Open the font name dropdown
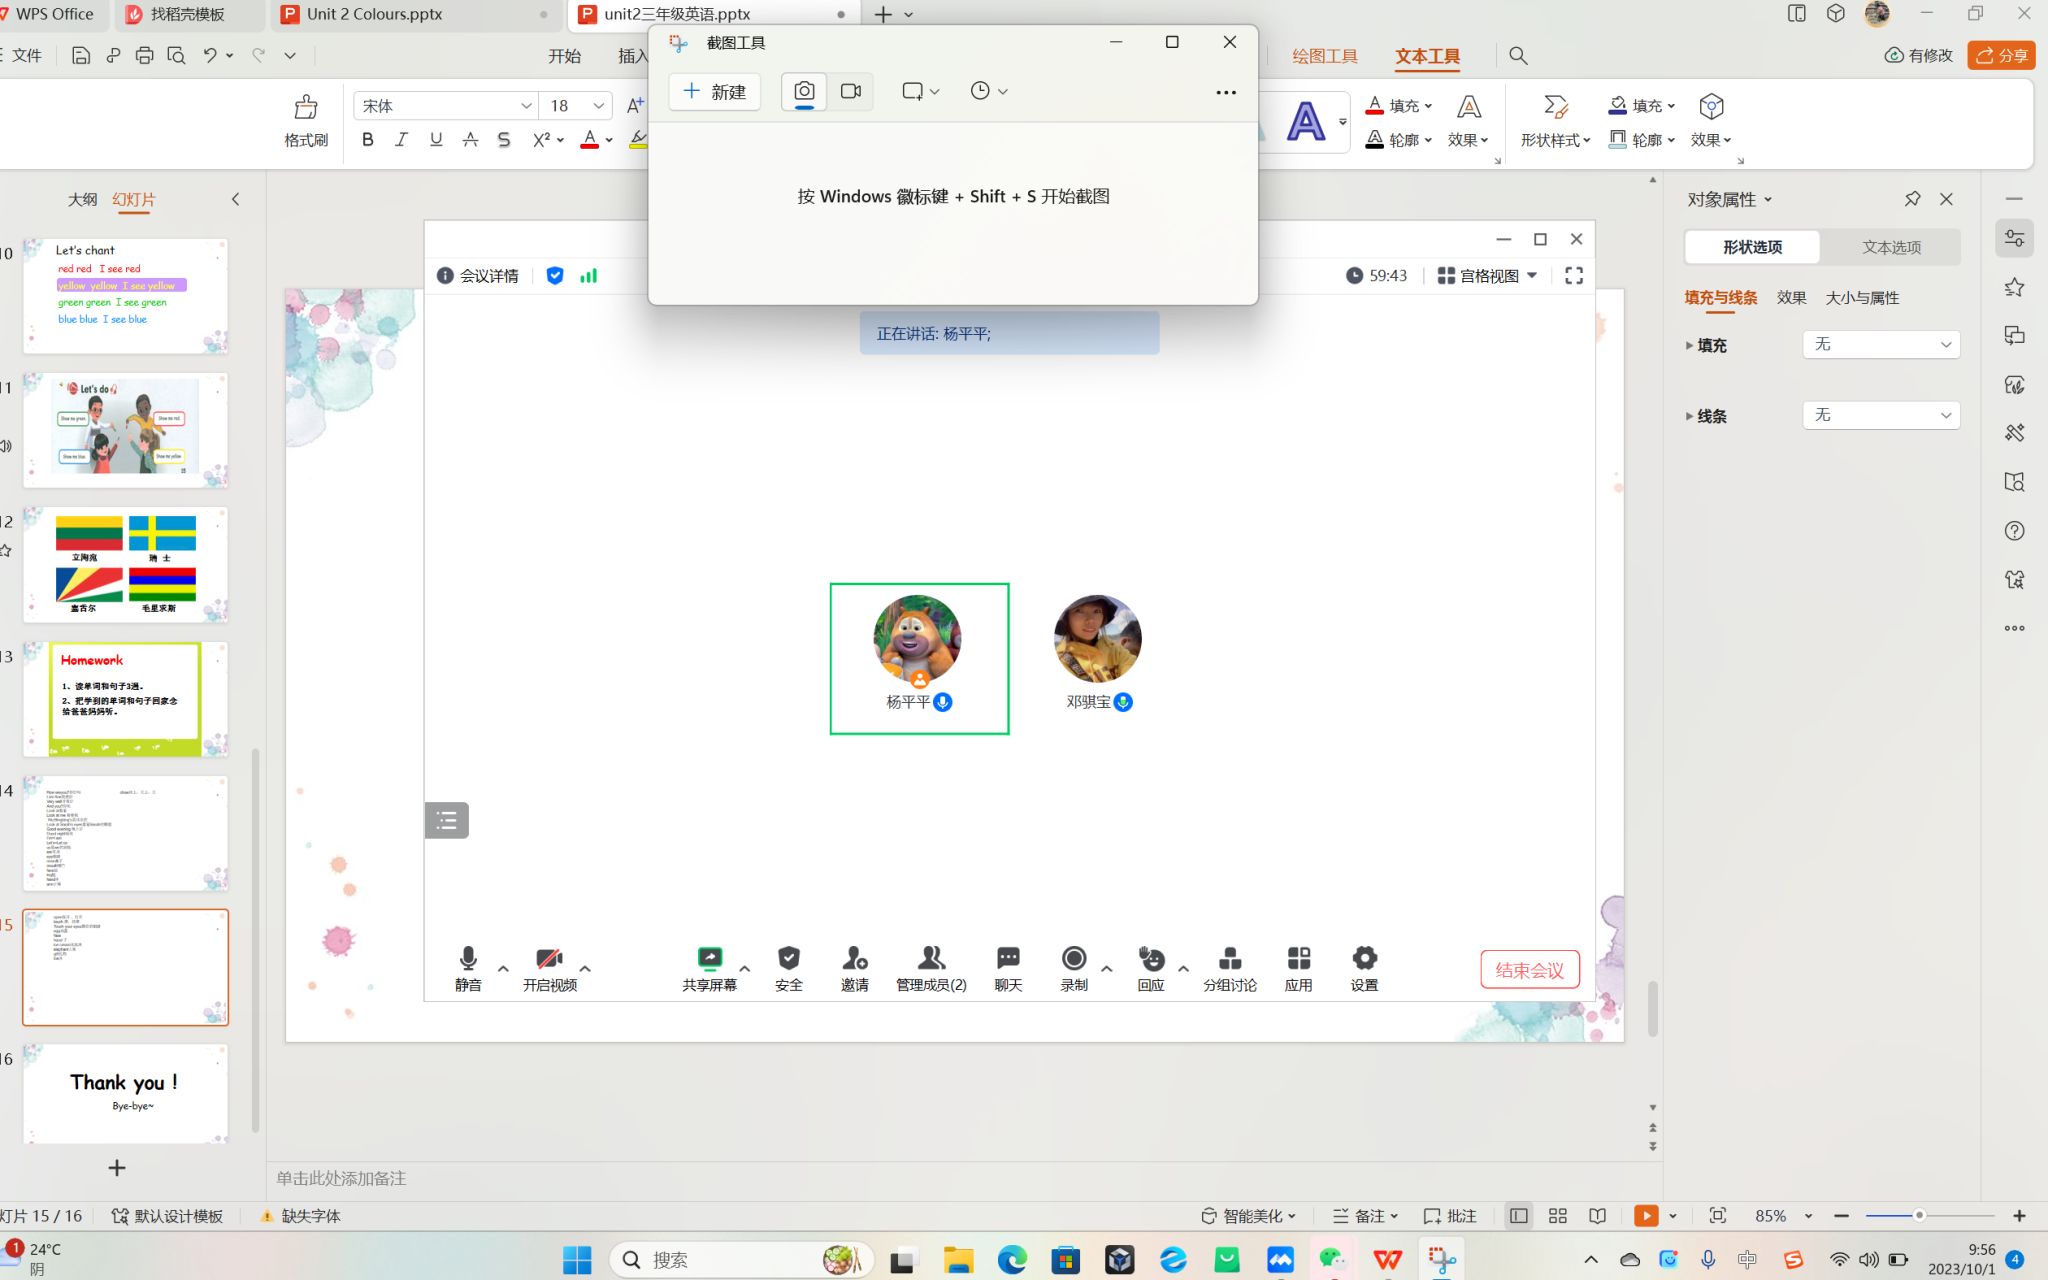Viewport: 2048px width, 1280px height. pos(526,106)
